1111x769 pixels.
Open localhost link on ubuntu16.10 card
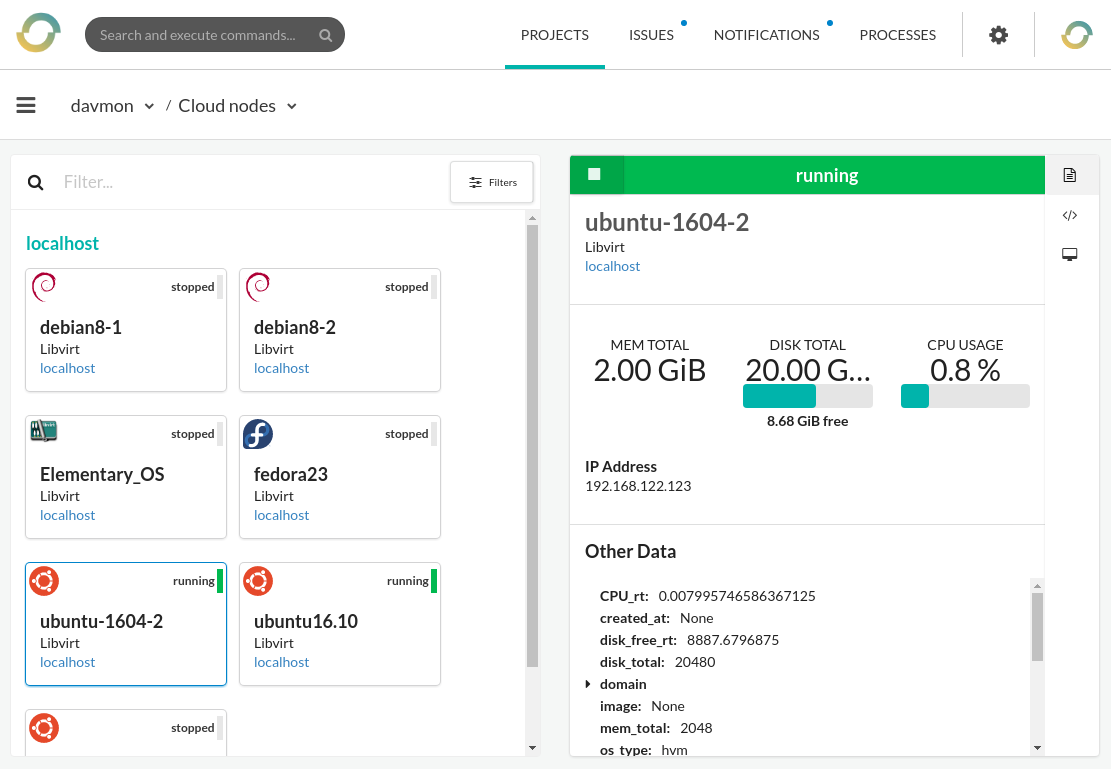tap(281, 662)
